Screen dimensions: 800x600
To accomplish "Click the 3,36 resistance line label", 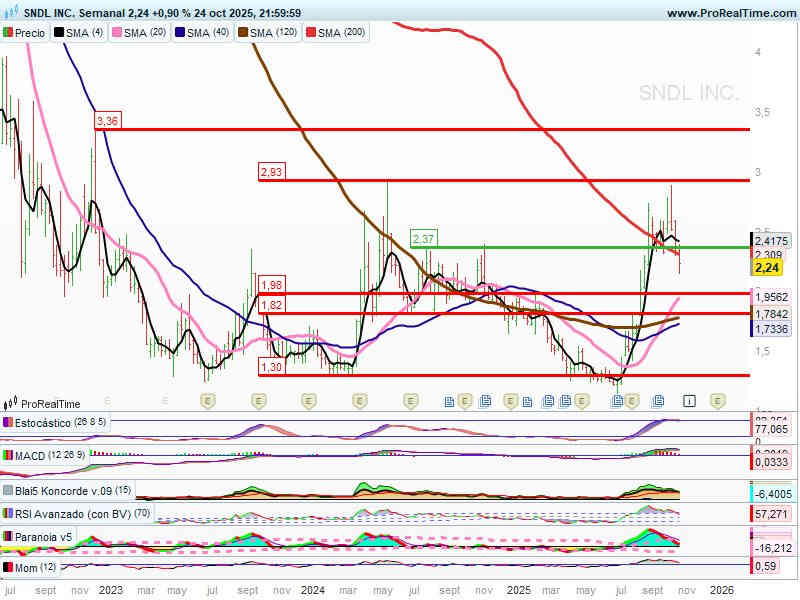I will tap(106, 121).
